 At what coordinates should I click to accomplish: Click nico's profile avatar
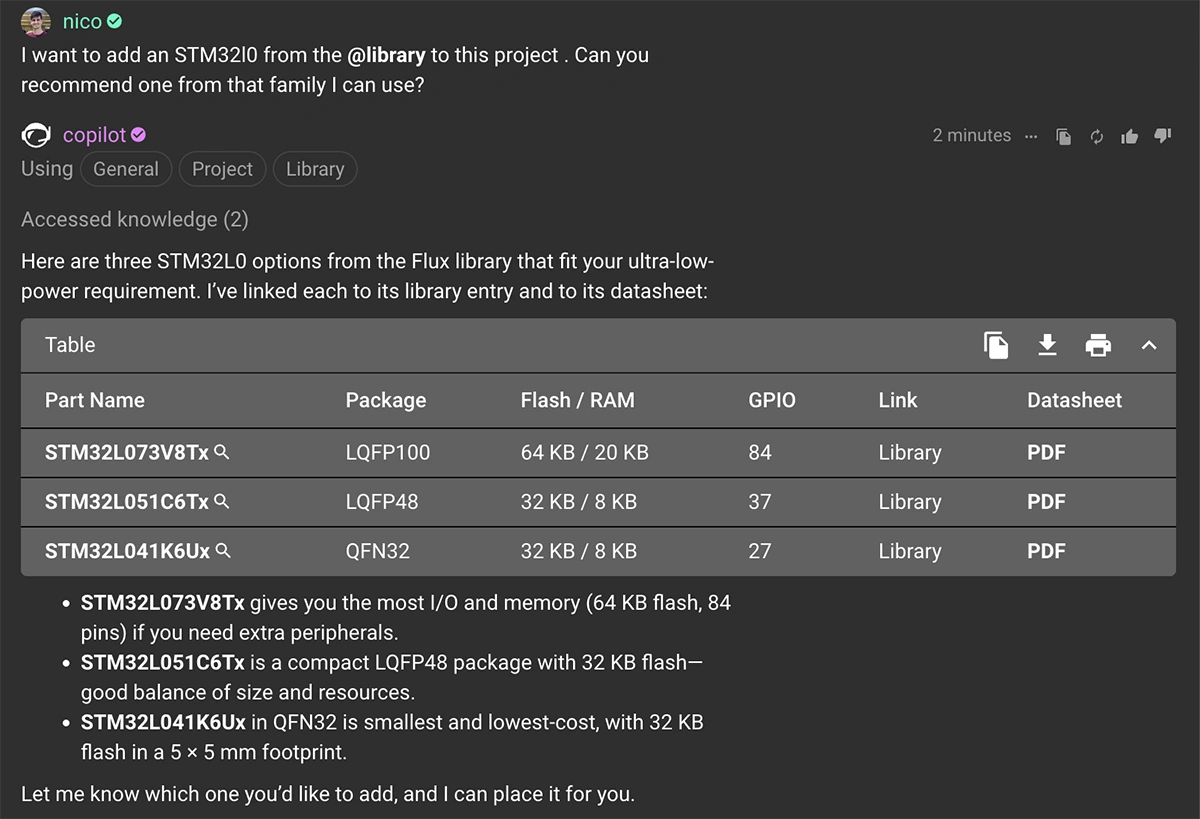pos(36,21)
